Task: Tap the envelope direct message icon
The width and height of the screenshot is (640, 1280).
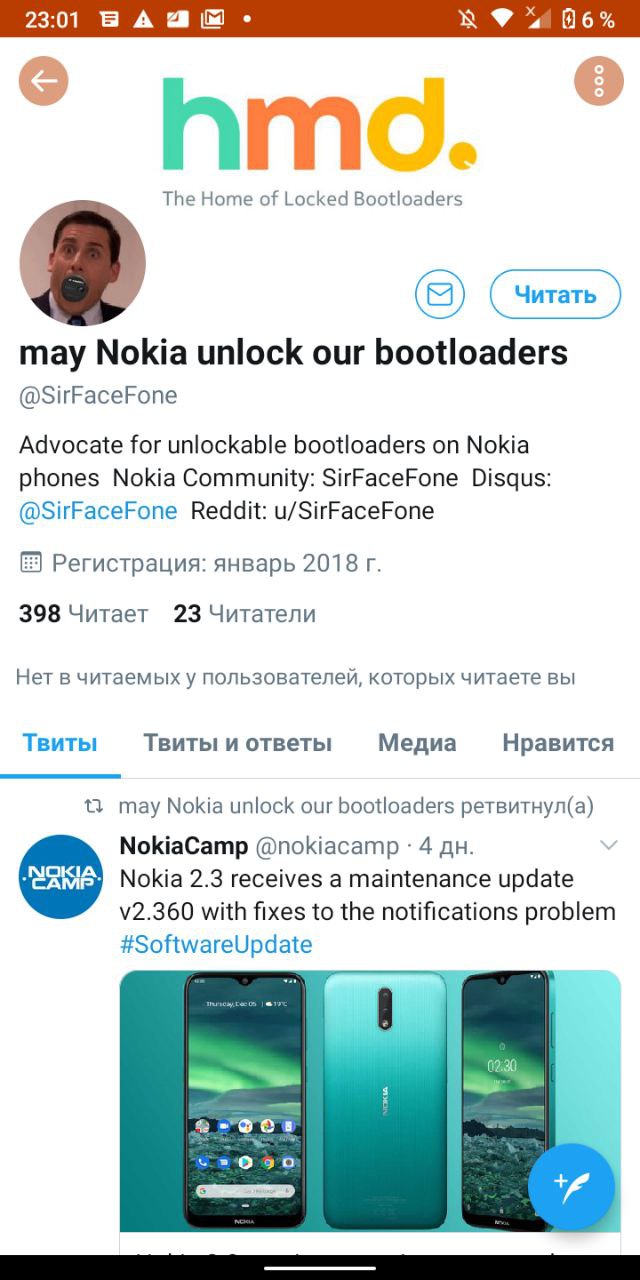Action: [x=440, y=294]
